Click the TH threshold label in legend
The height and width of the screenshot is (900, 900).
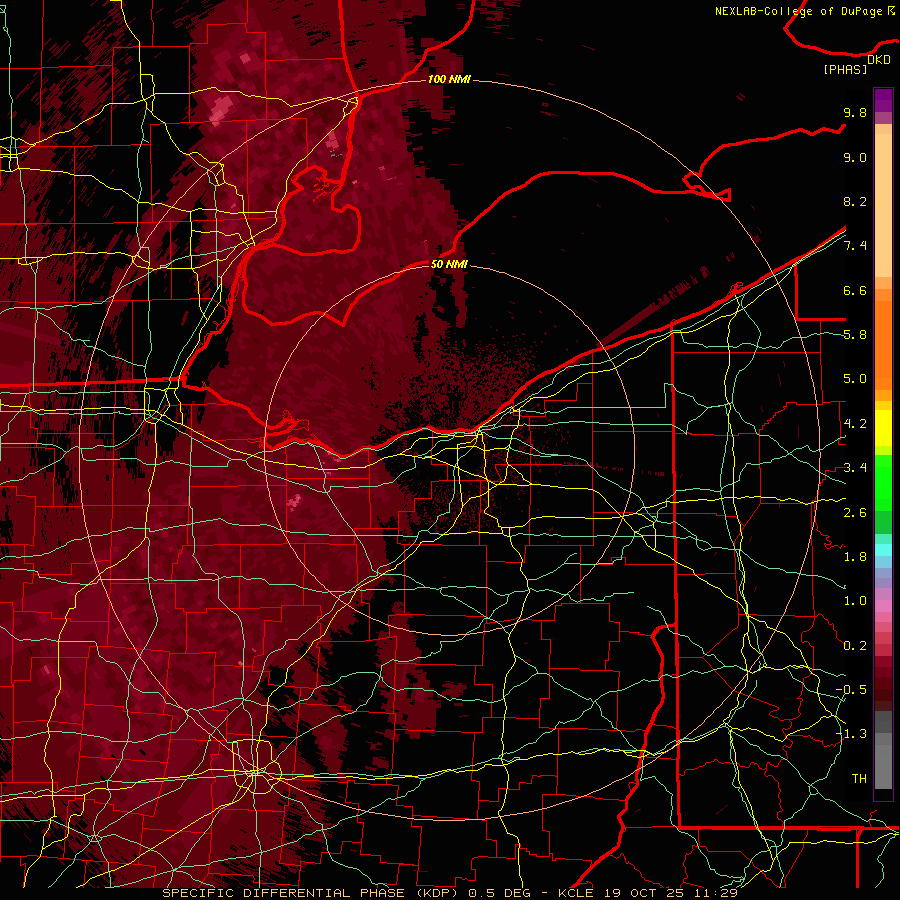859,779
